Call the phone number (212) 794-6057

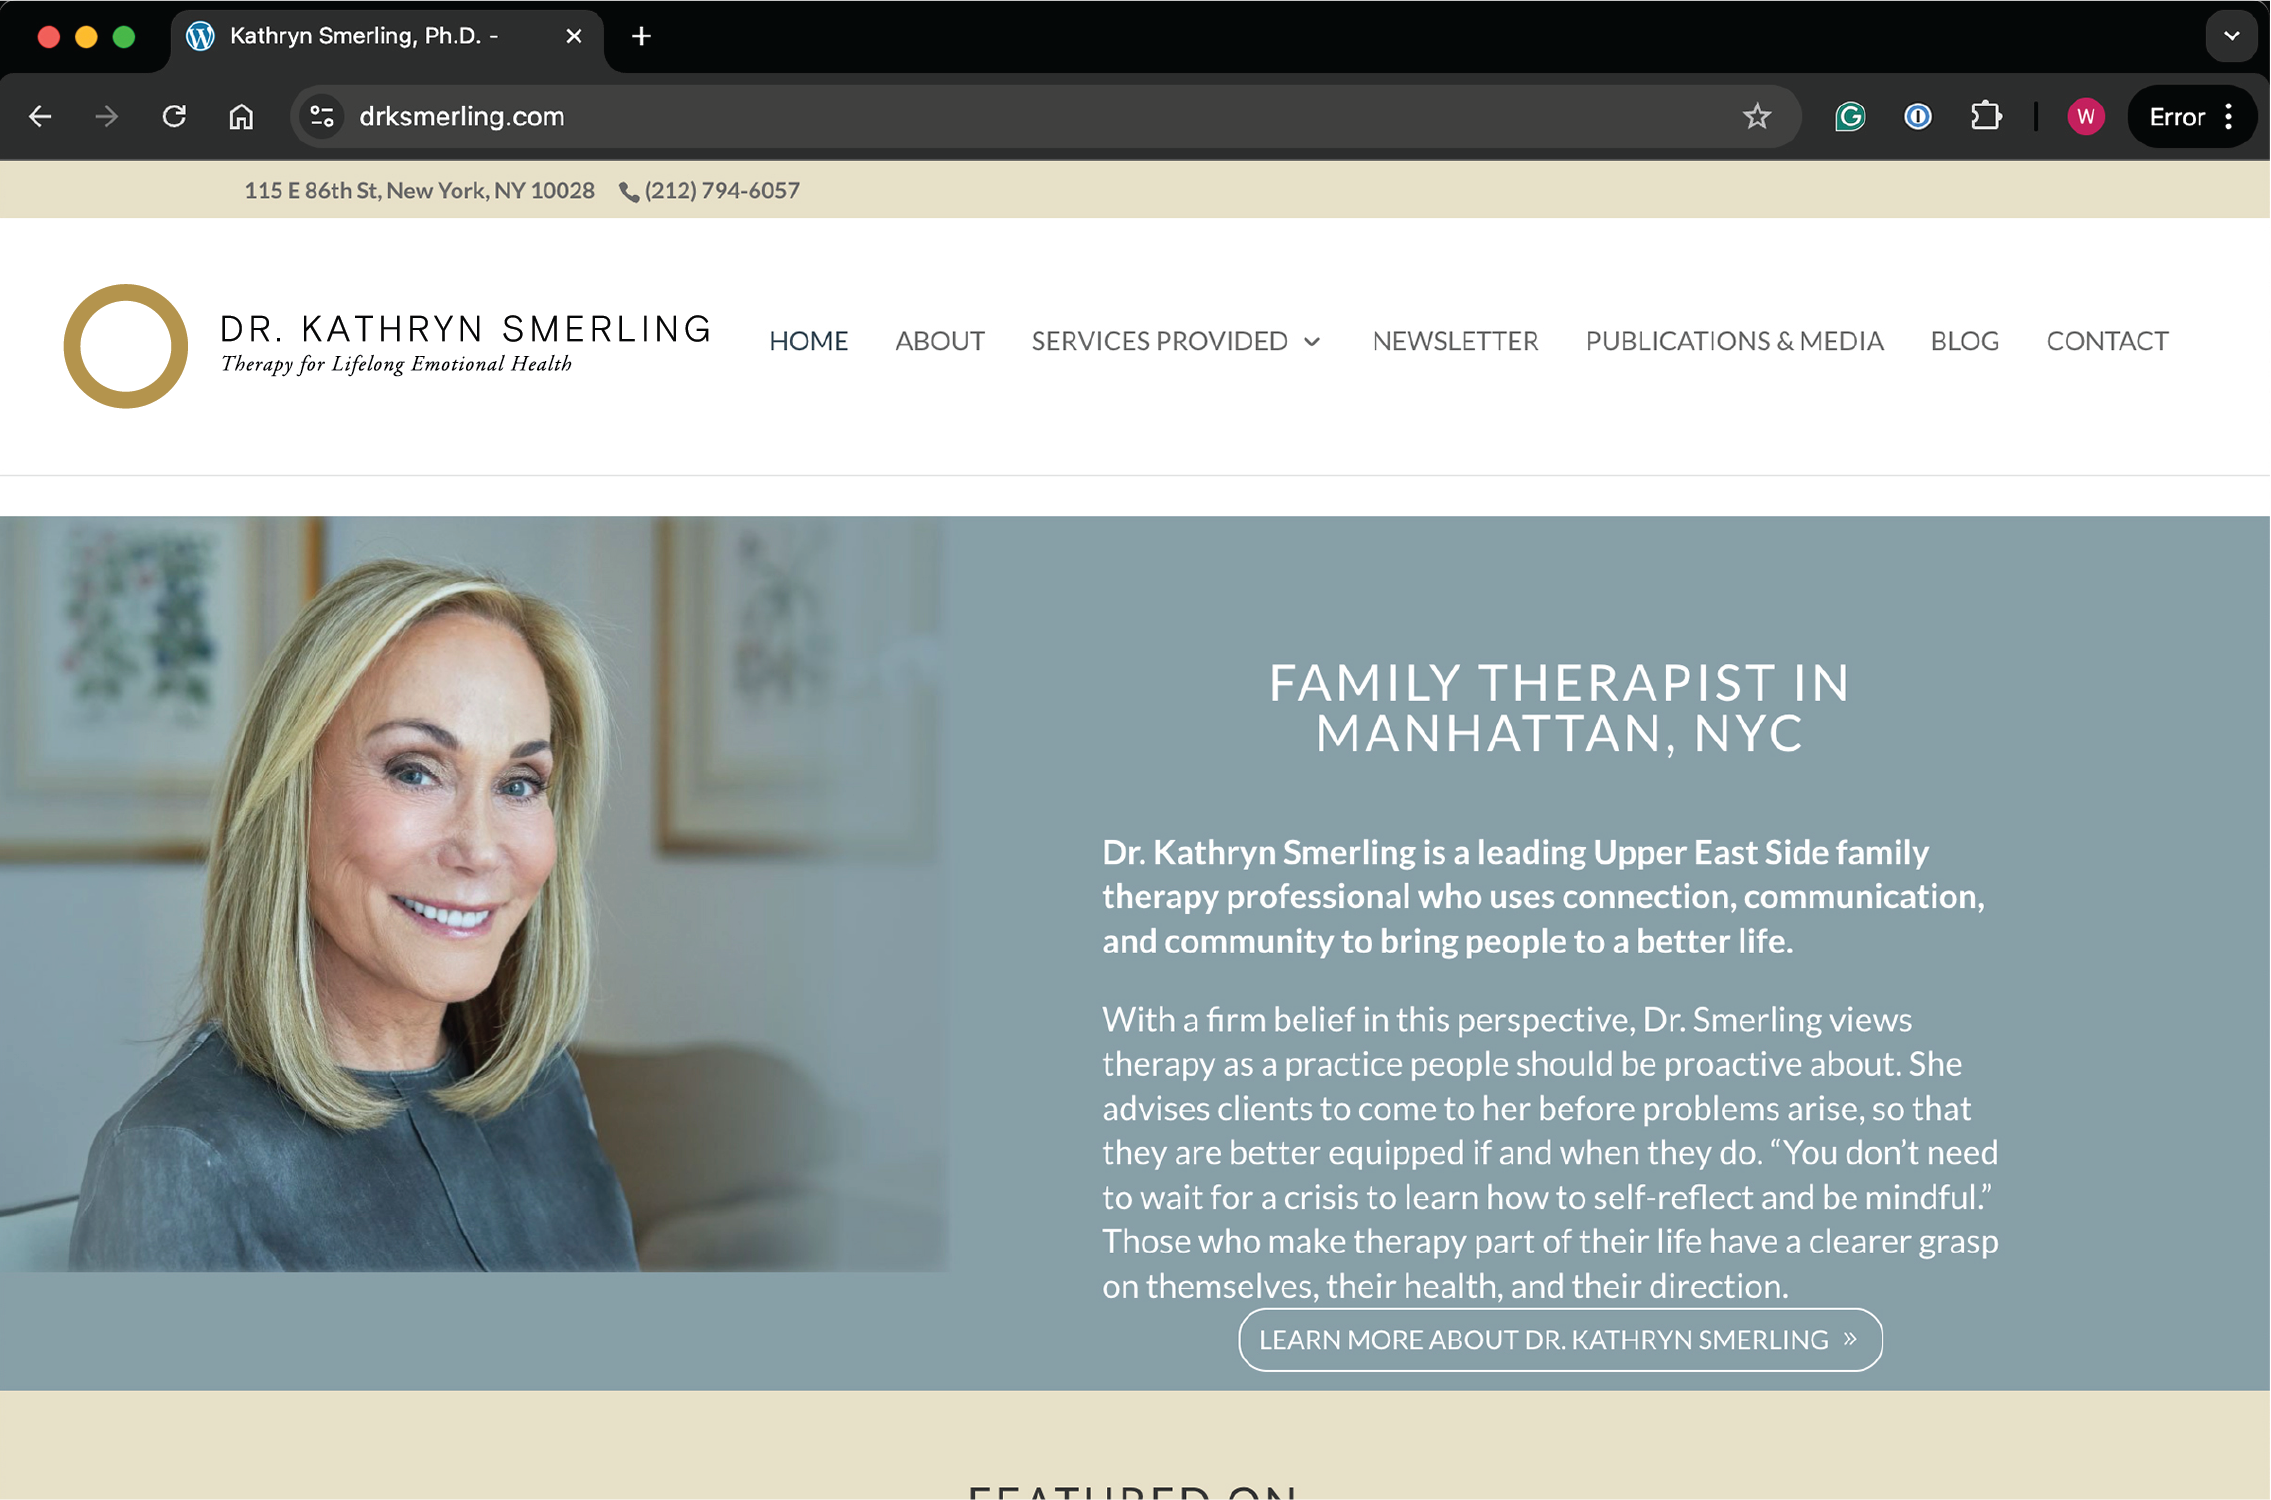point(709,190)
